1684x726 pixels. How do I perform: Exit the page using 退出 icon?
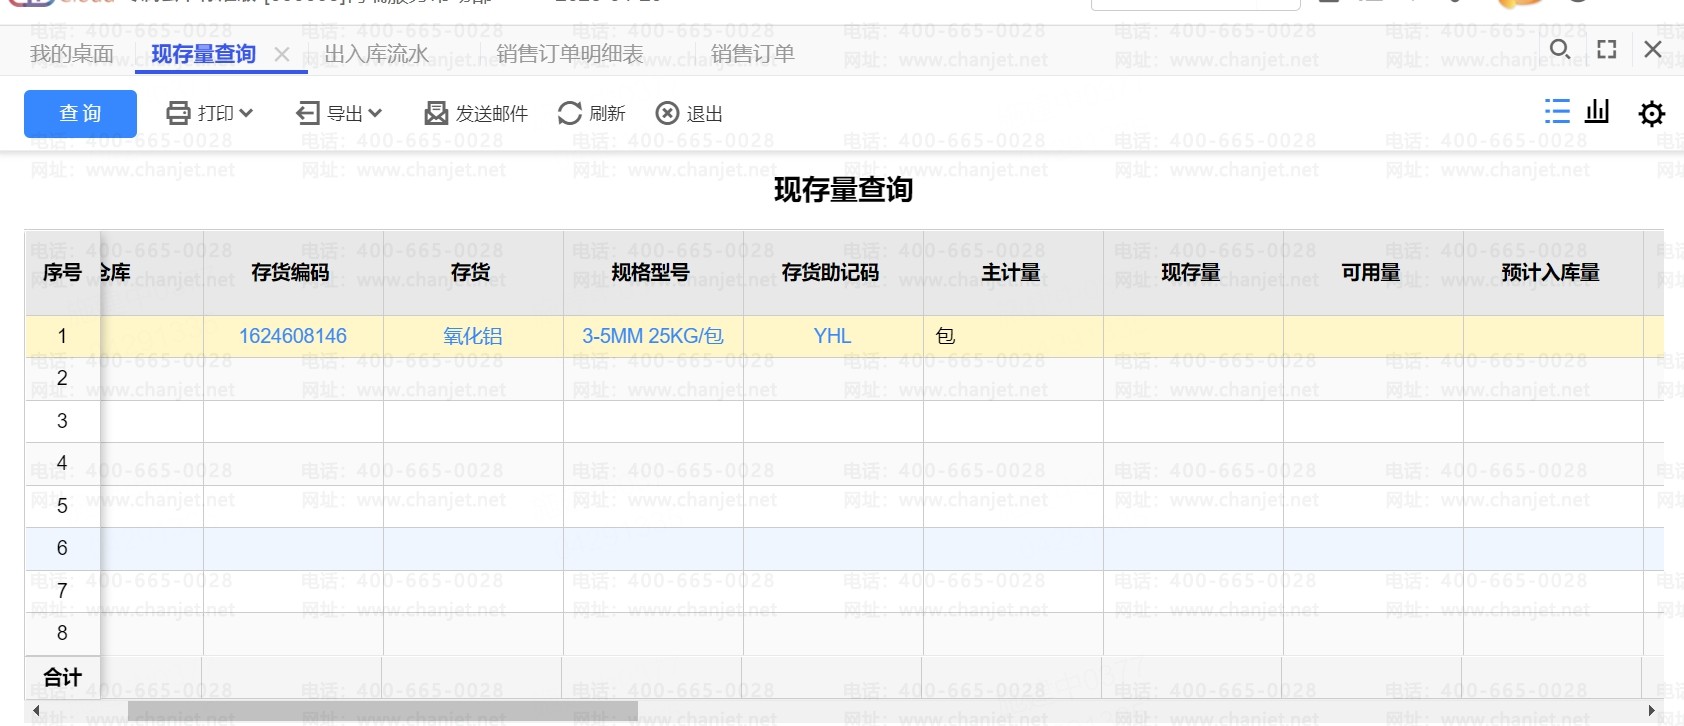pos(667,114)
